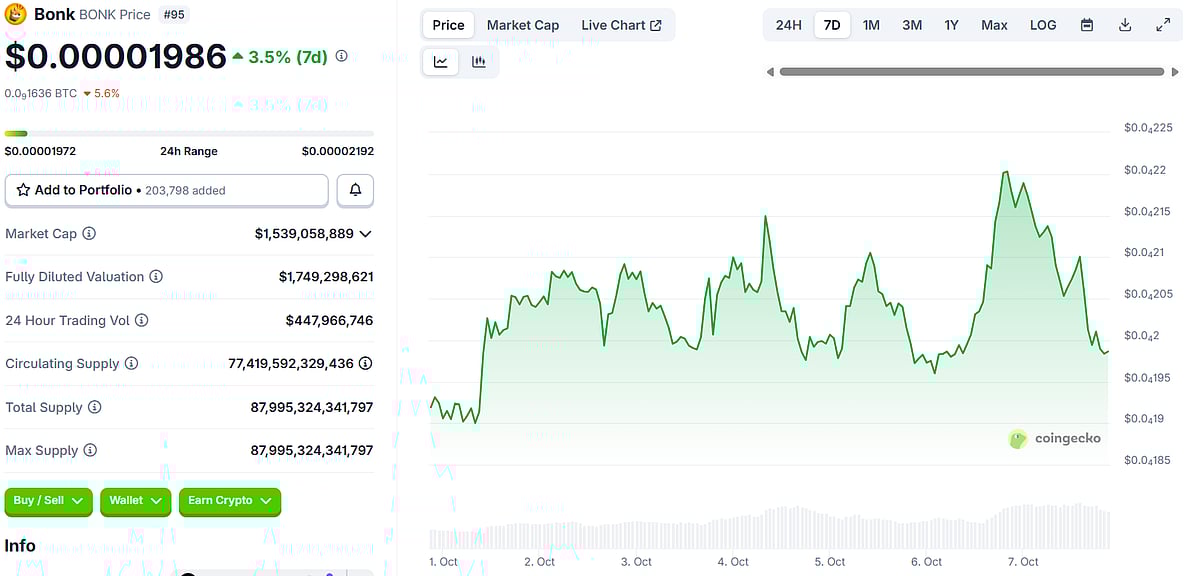
Task: Expand the Market Cap value dropdown
Action: coord(366,233)
